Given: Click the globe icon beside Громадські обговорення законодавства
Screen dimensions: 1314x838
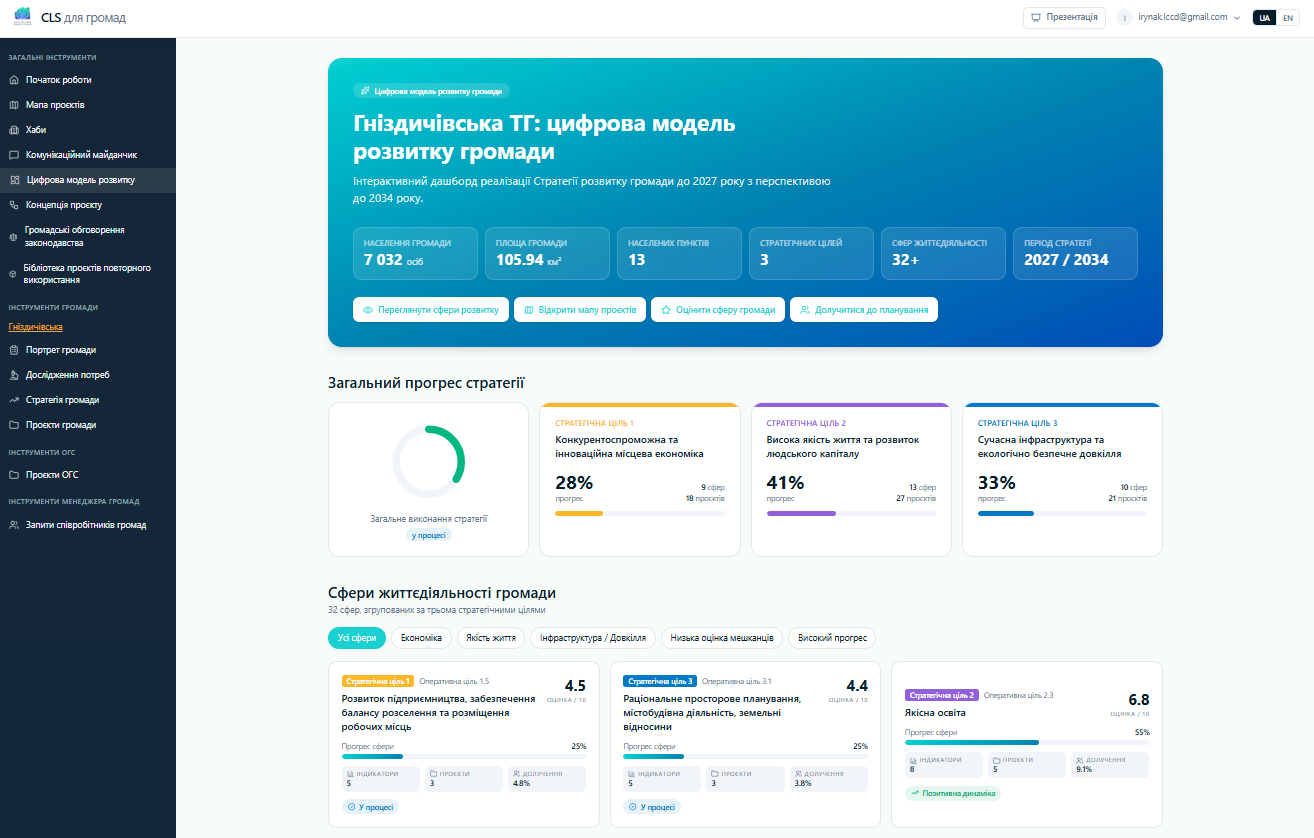Looking at the screenshot, I should coord(13,236).
